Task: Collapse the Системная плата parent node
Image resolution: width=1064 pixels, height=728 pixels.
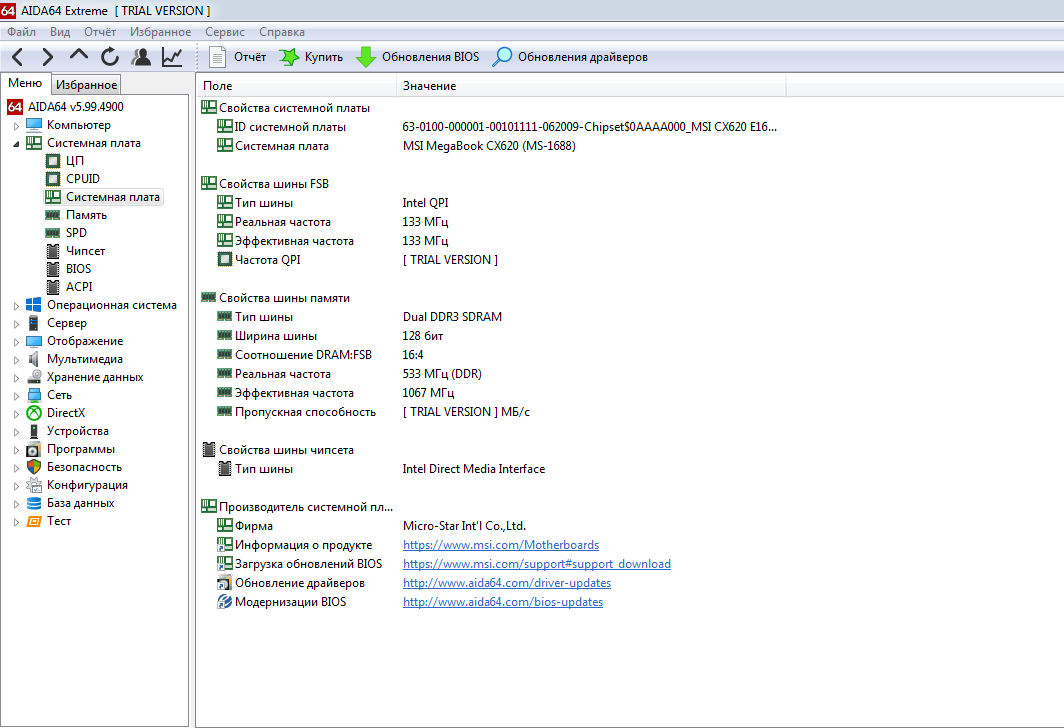Action: coord(16,144)
